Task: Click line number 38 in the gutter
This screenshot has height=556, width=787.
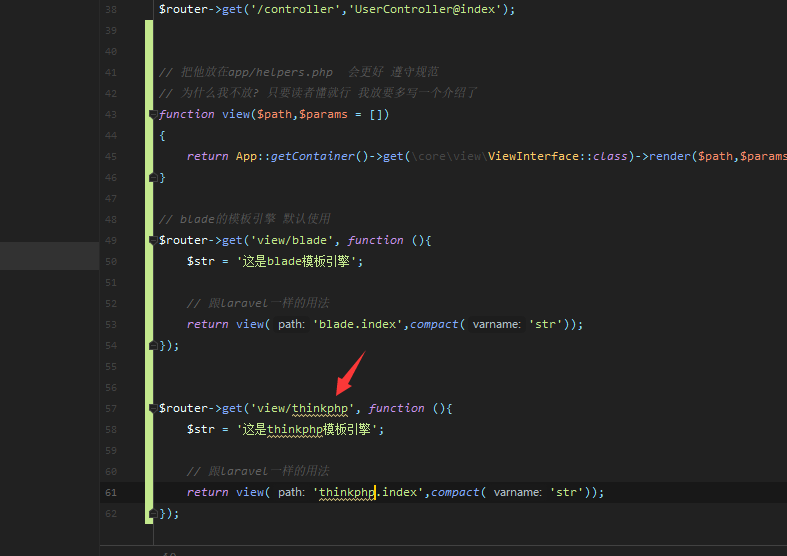Action: click(x=111, y=9)
